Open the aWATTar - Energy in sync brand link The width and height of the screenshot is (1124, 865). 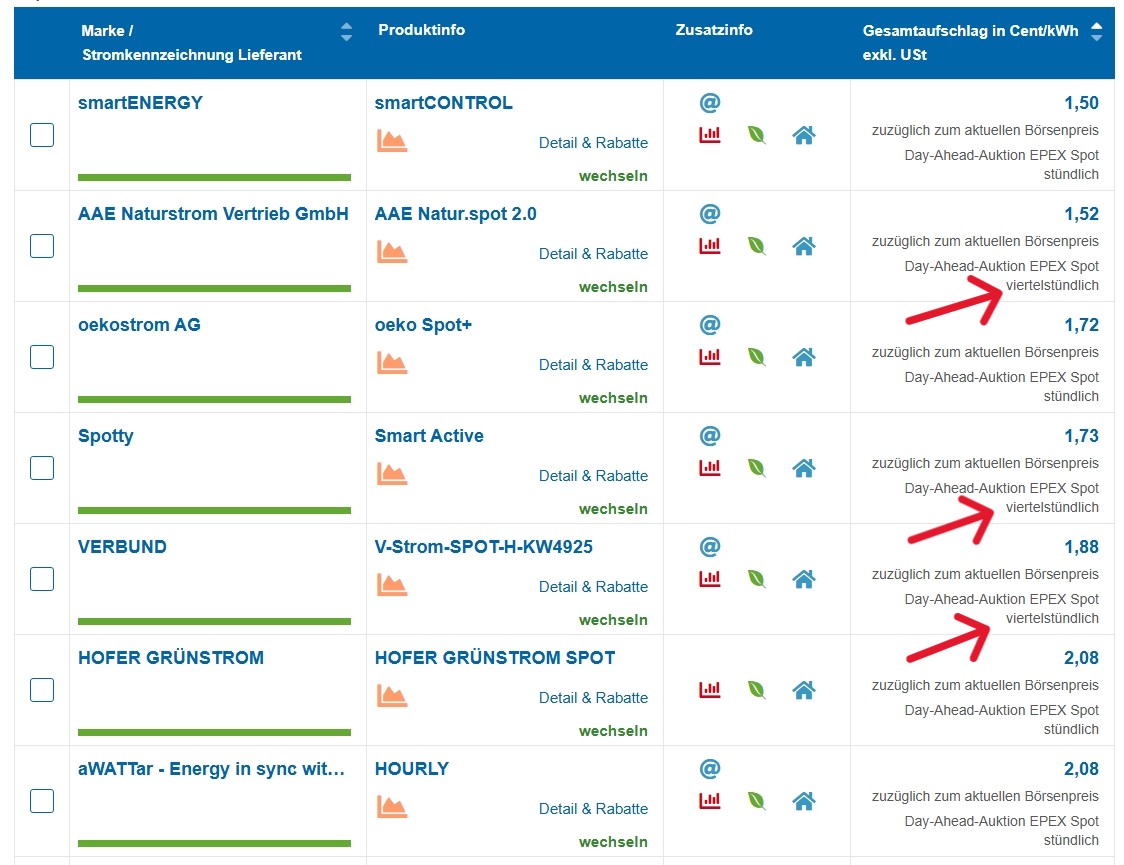[211, 770]
